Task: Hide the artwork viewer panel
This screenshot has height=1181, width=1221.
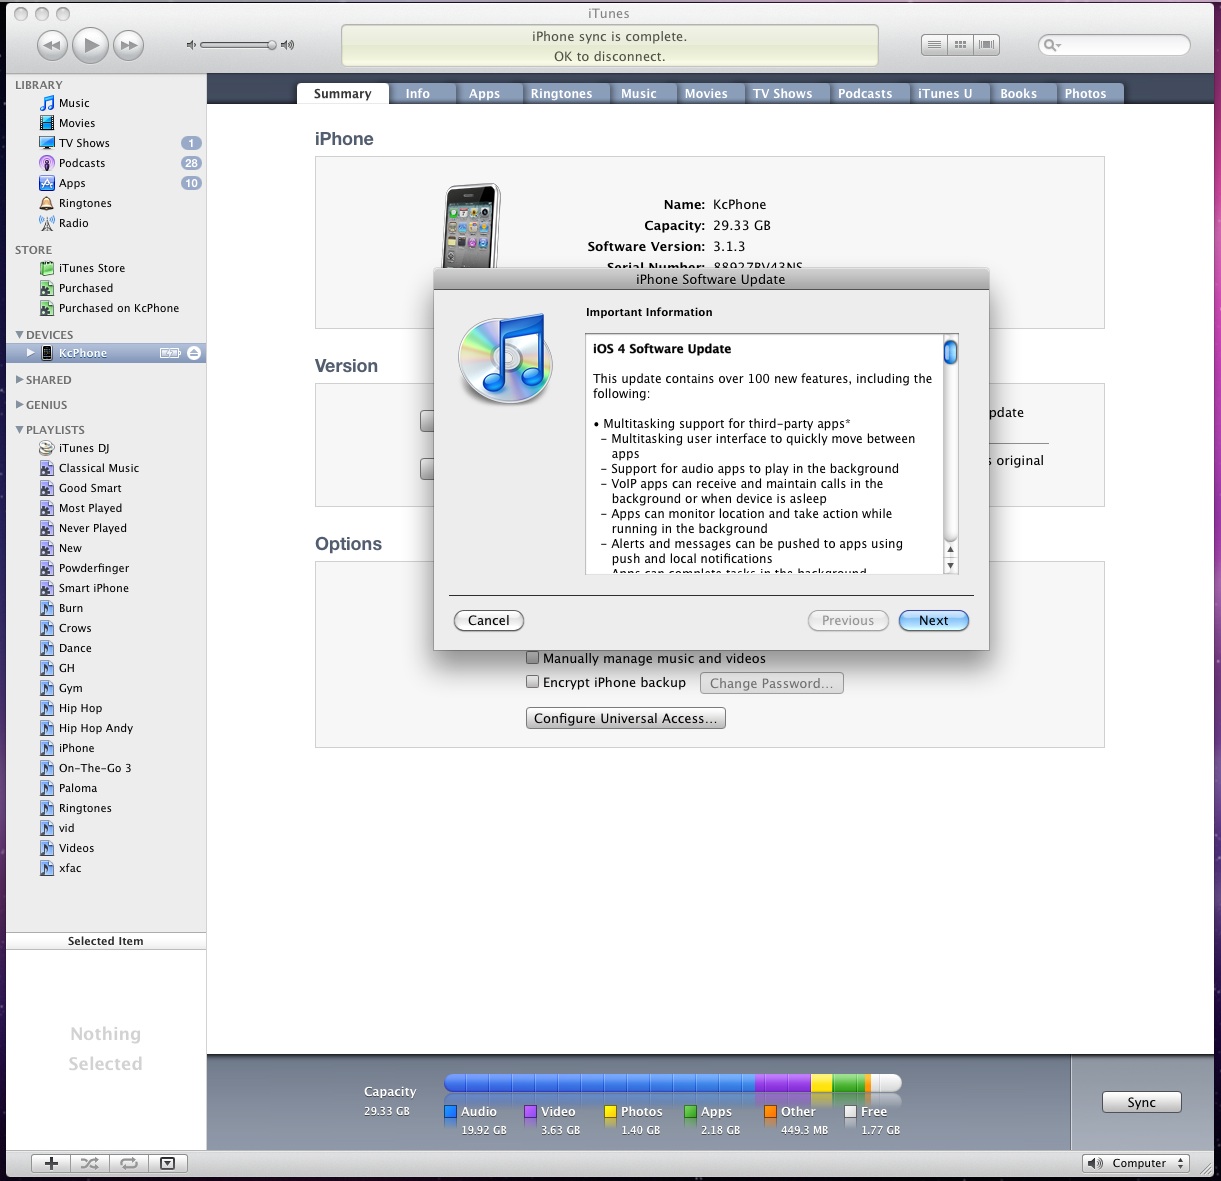Action: [x=167, y=1163]
